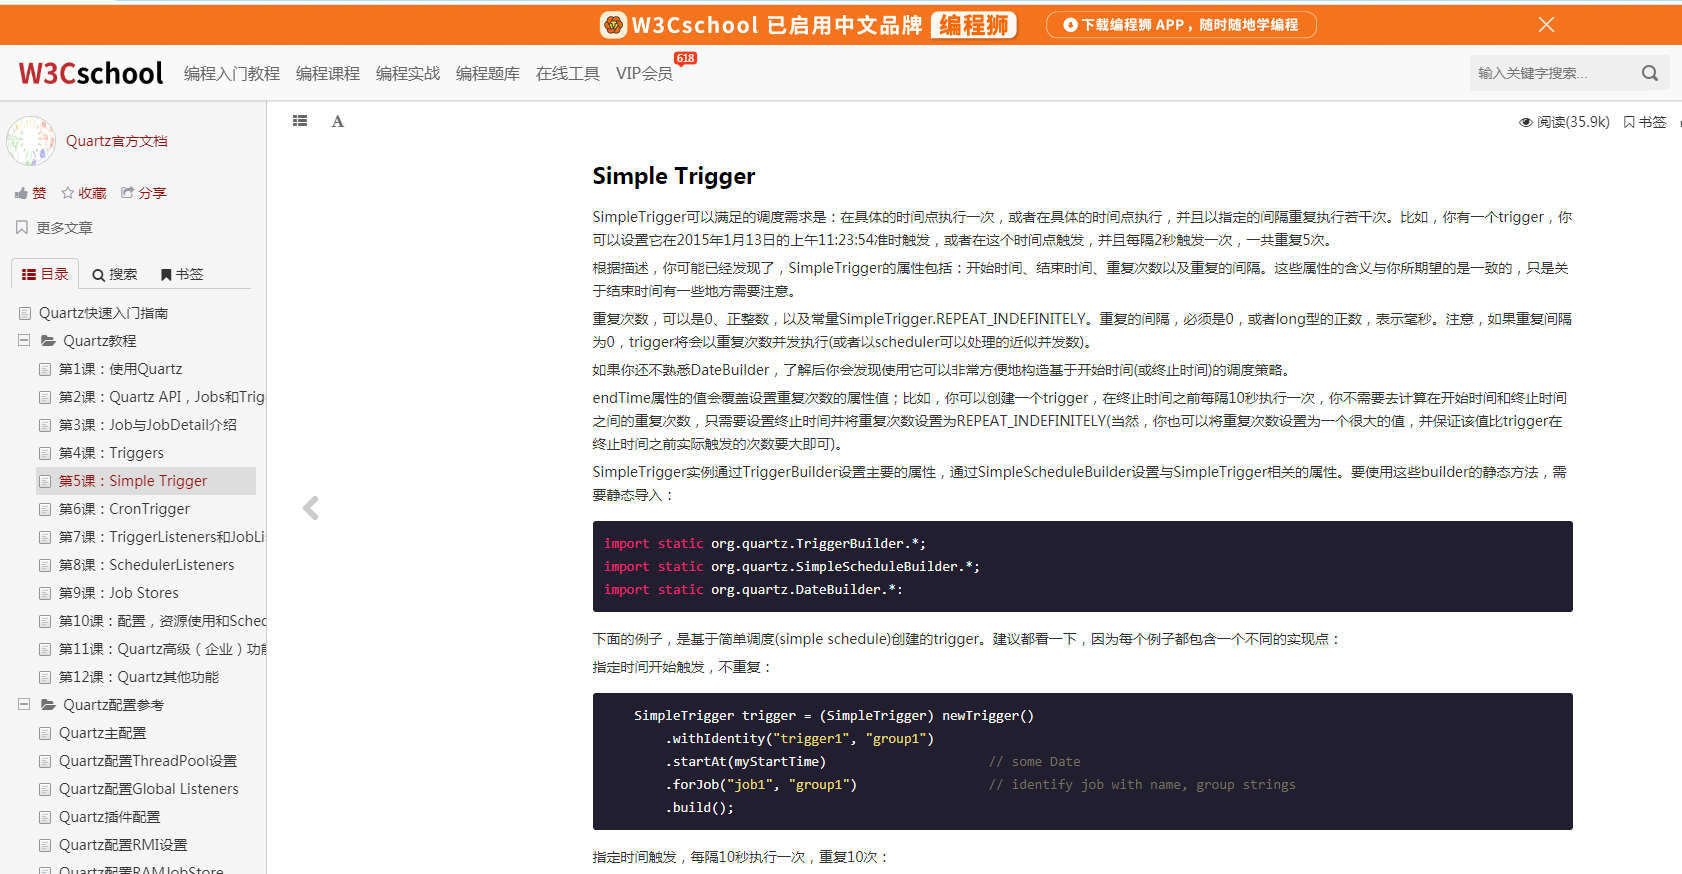Screen dimensions: 1682x874
Task: Click the import static code block
Action: 1082,566
